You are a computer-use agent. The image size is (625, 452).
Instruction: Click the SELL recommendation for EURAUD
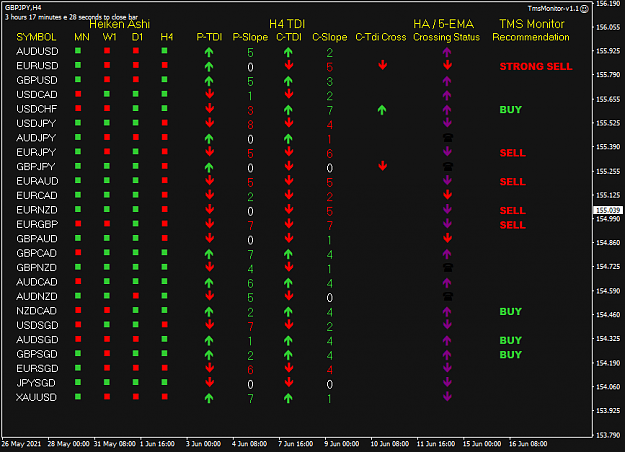click(513, 182)
